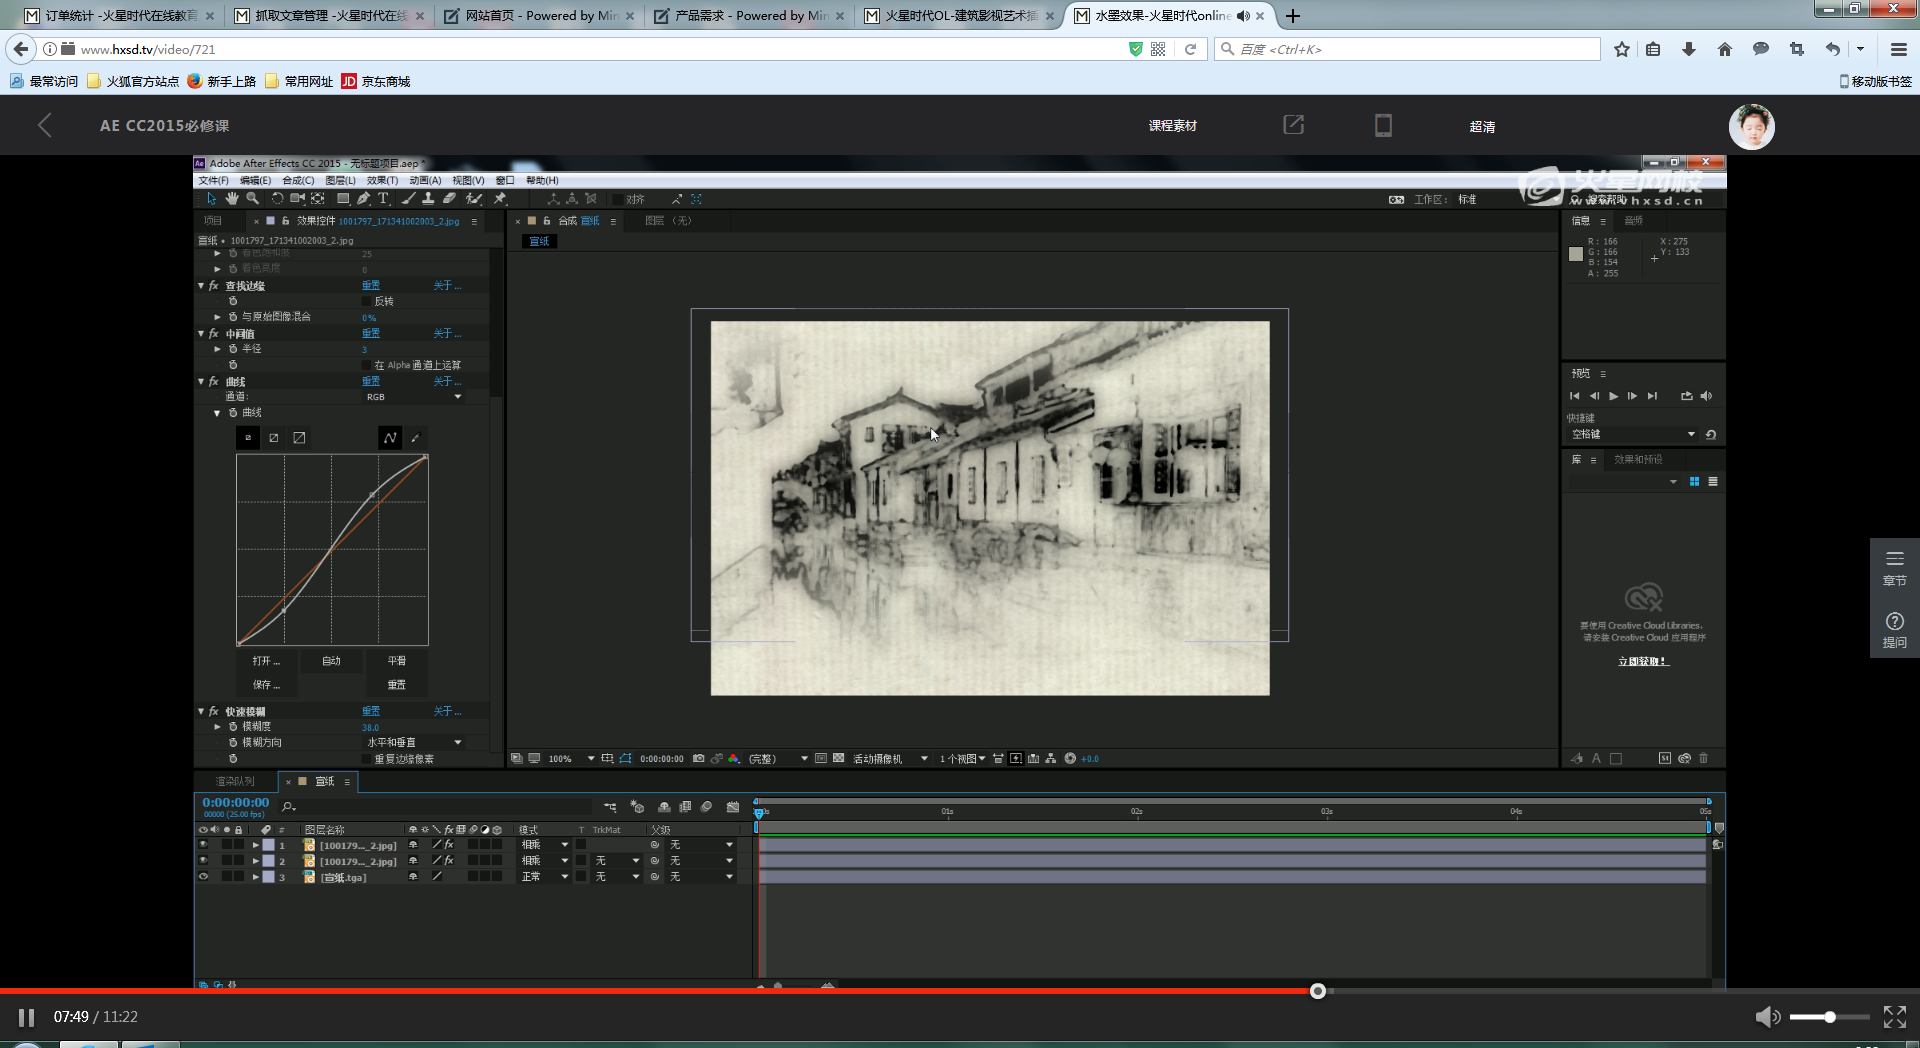
Task: Toggle the 对齐 snapping checkbox
Action: tap(616, 199)
